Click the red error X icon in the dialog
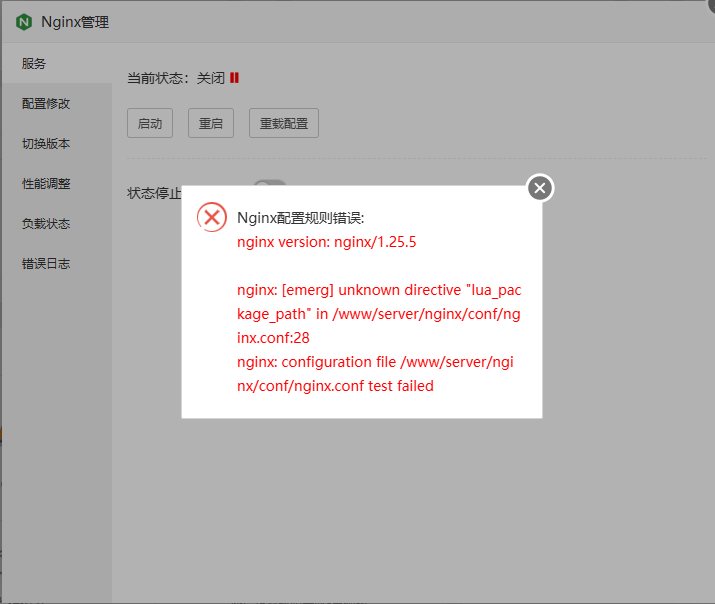Image resolution: width=715 pixels, height=604 pixels. tap(212, 217)
